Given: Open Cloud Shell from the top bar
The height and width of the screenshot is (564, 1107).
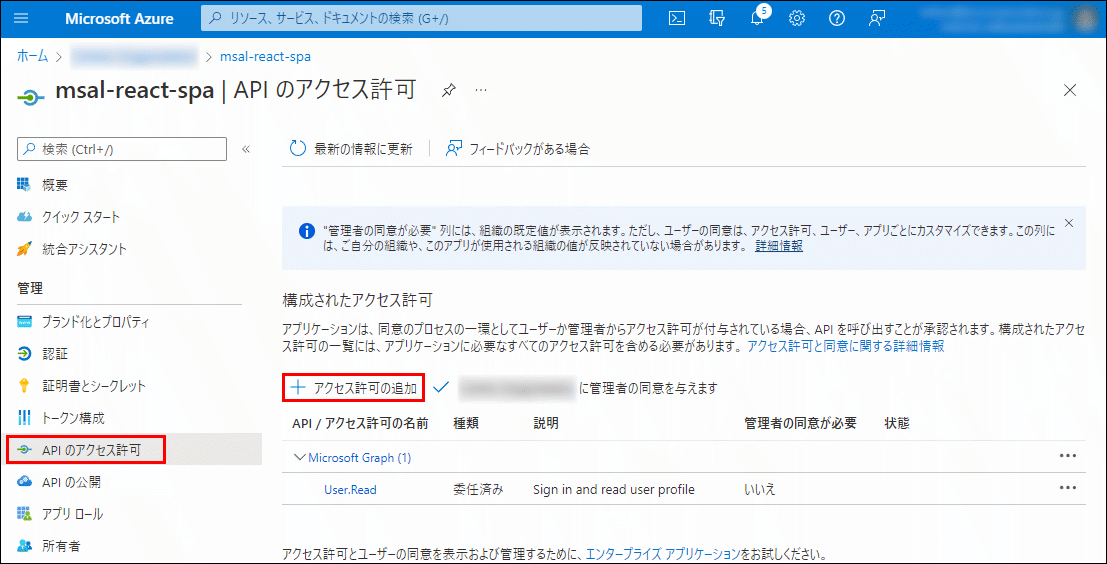Looking at the screenshot, I should click(677, 19).
